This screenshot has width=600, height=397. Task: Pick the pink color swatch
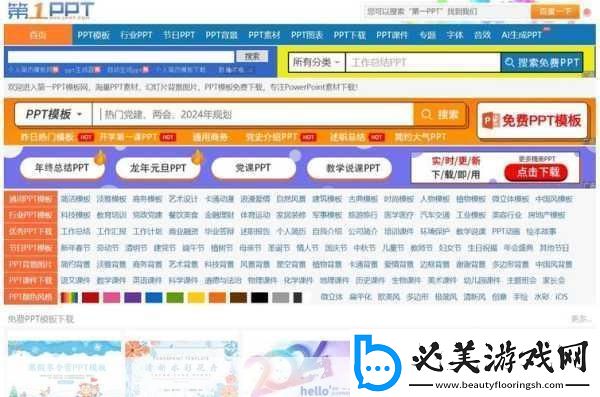click(x=111, y=297)
